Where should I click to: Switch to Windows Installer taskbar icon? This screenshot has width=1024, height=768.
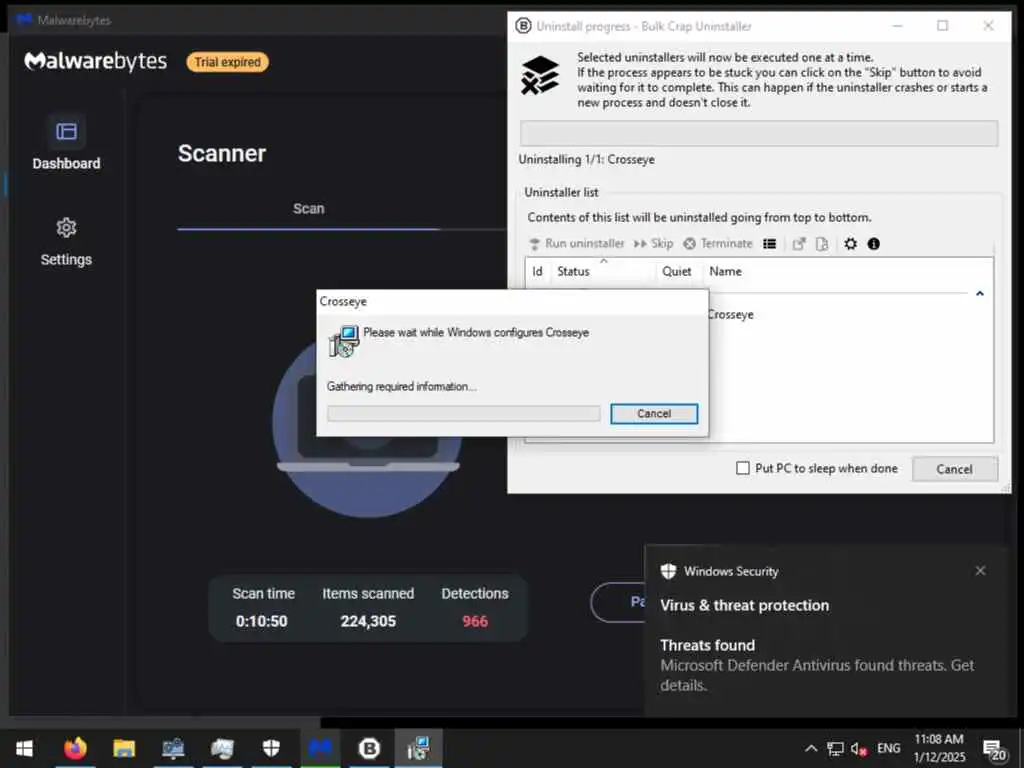[418, 748]
